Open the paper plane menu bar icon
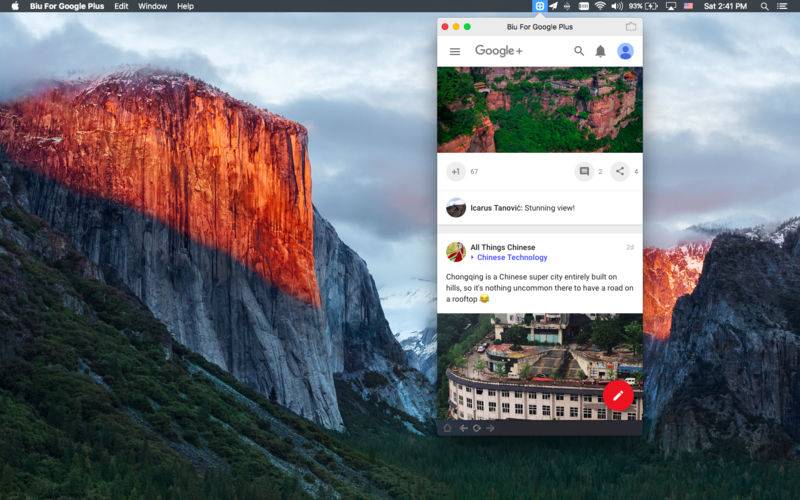This screenshot has height=500, width=800. point(554,6)
